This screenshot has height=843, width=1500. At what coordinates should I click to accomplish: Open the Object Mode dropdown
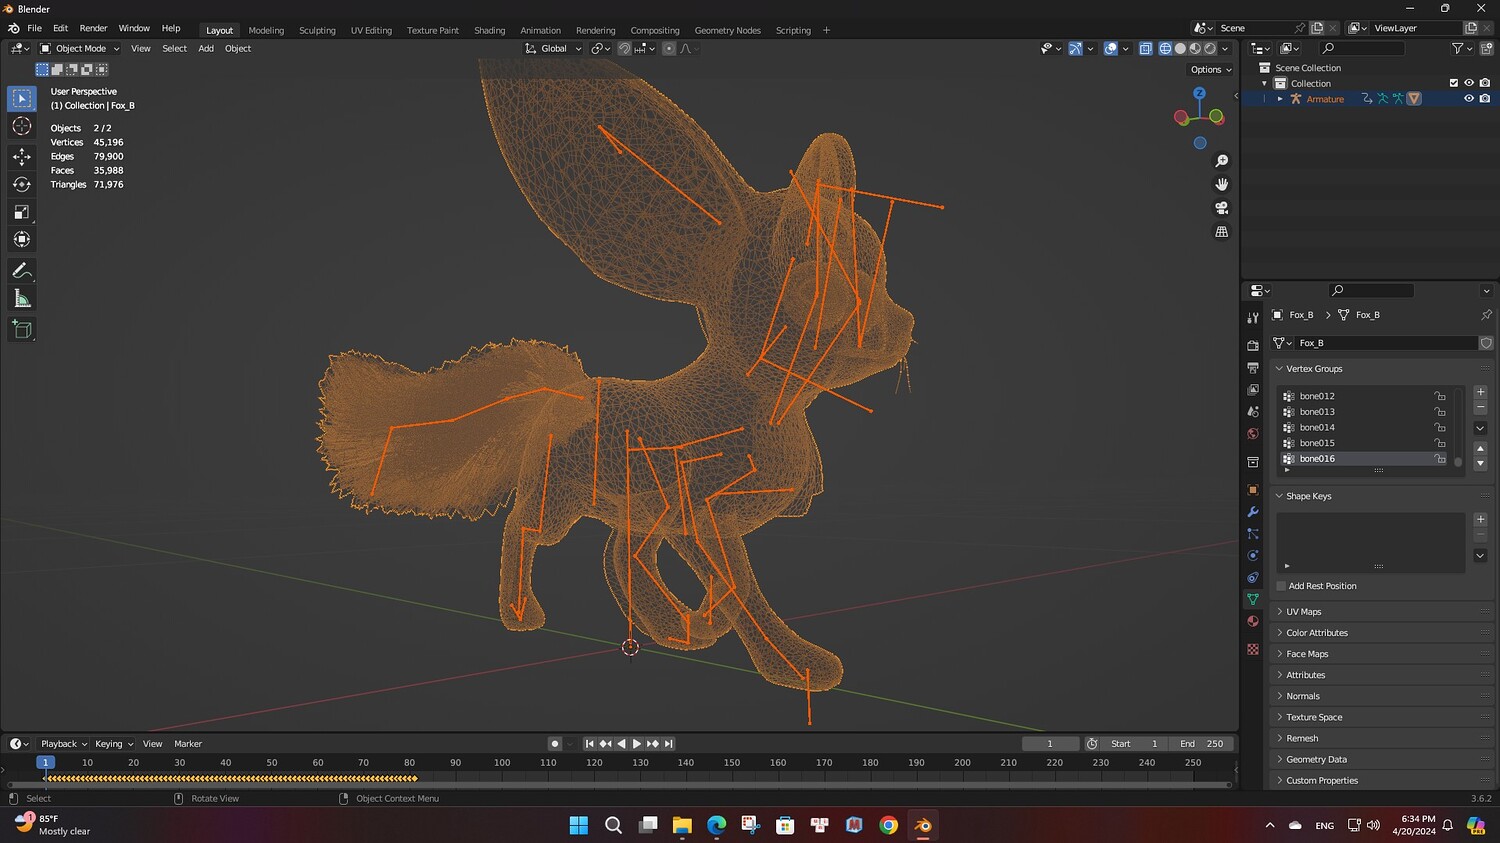coord(79,48)
